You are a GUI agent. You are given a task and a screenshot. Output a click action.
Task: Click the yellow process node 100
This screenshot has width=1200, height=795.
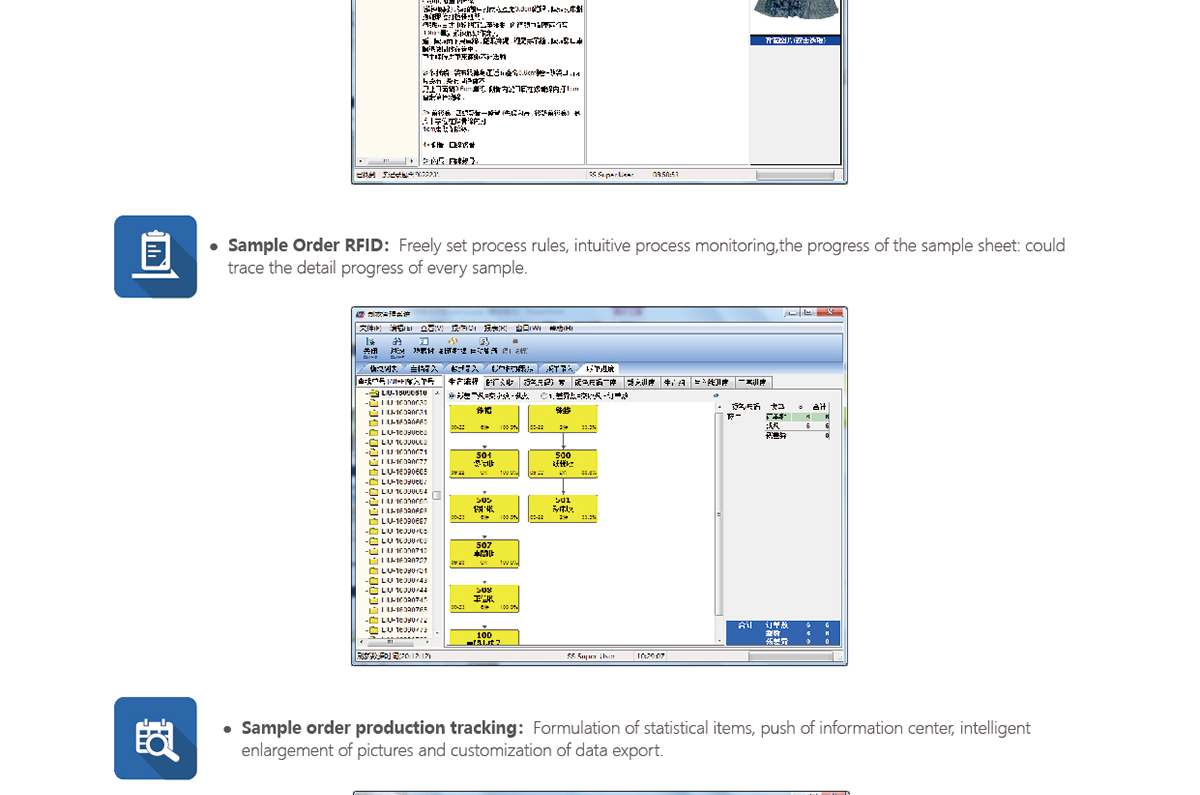[484, 637]
